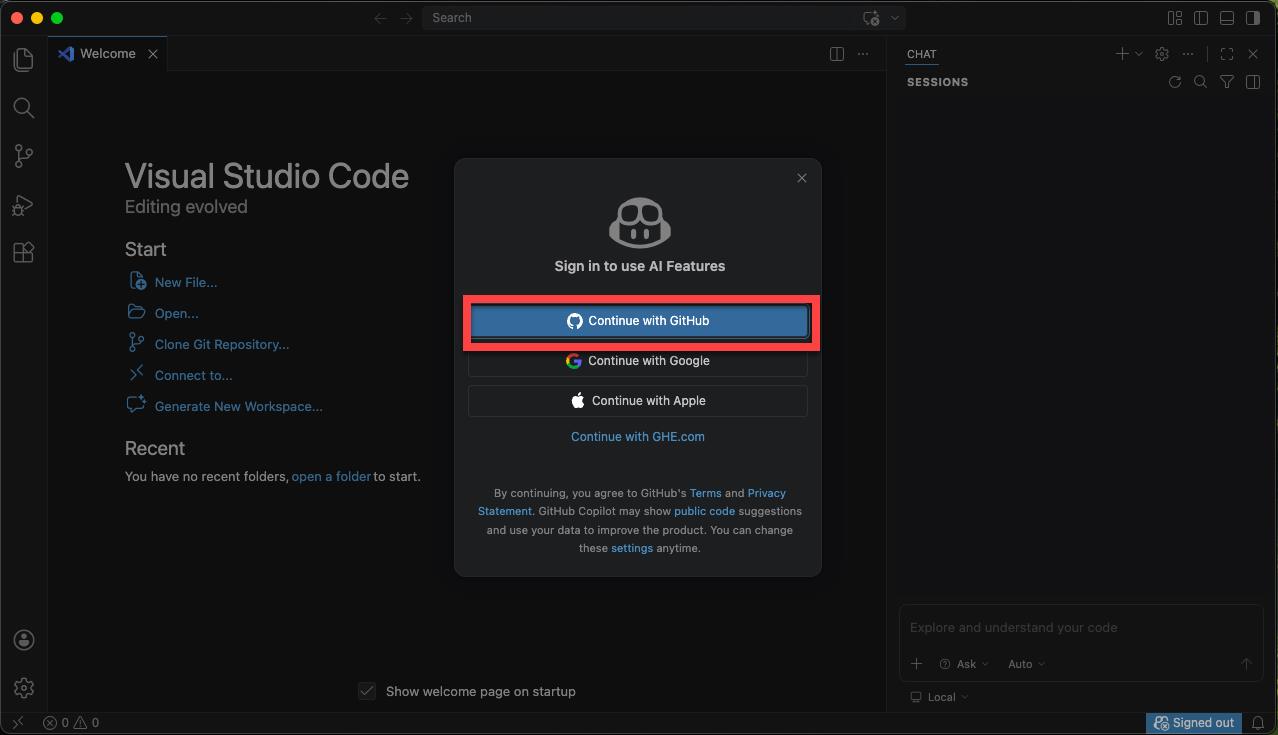Open the Continue with GHE.com link
1278x735 pixels.
coord(637,436)
